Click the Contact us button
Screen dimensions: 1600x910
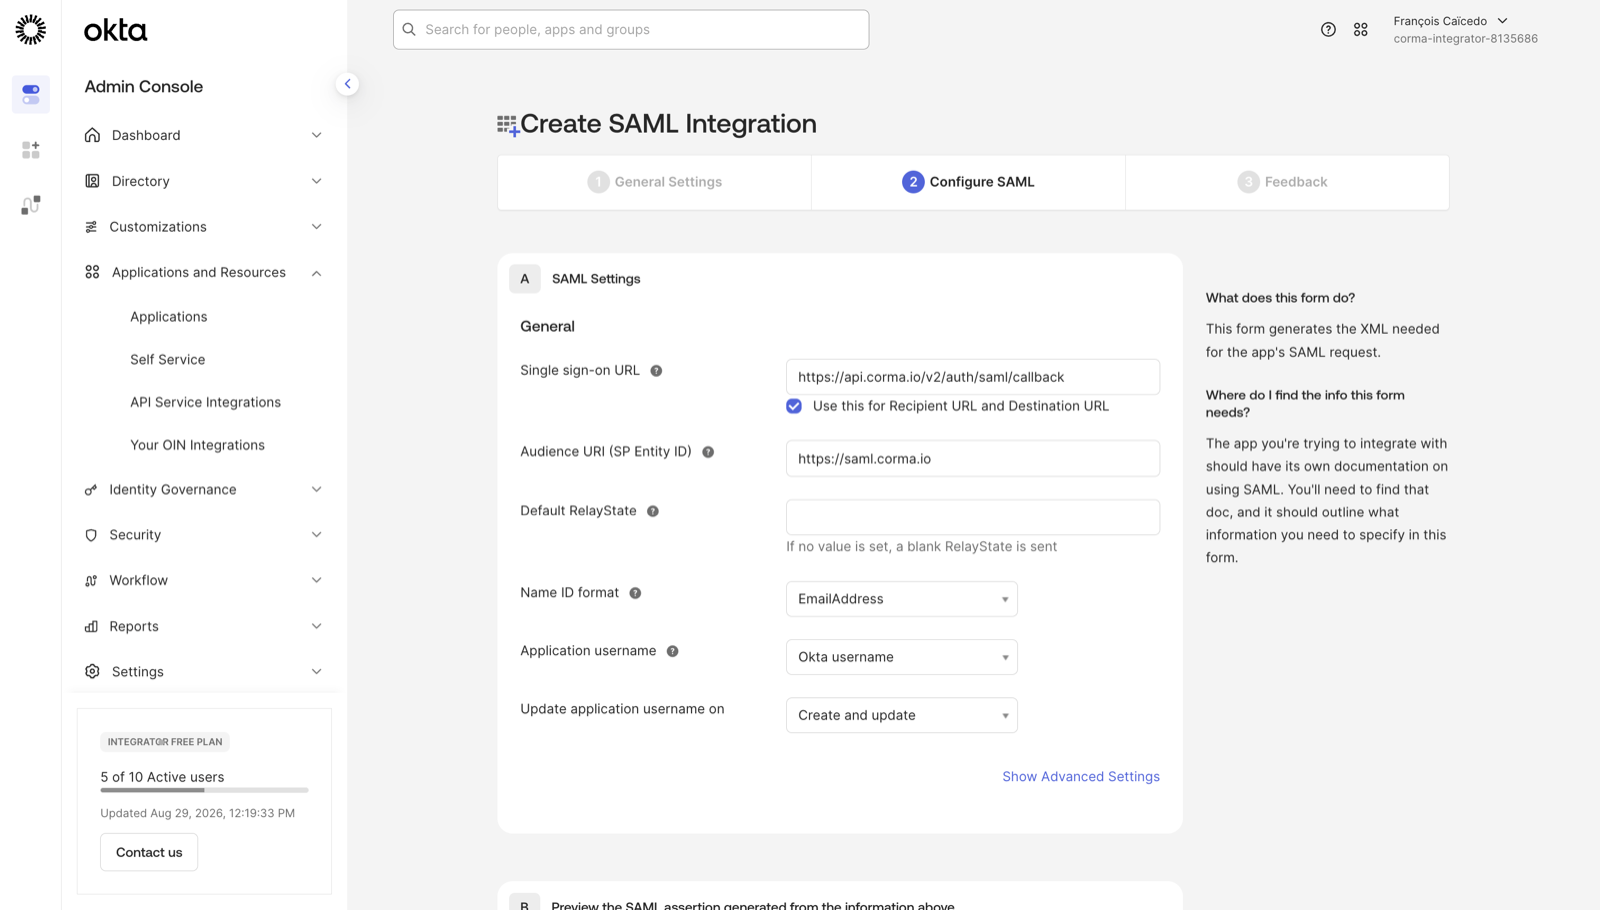click(x=149, y=852)
